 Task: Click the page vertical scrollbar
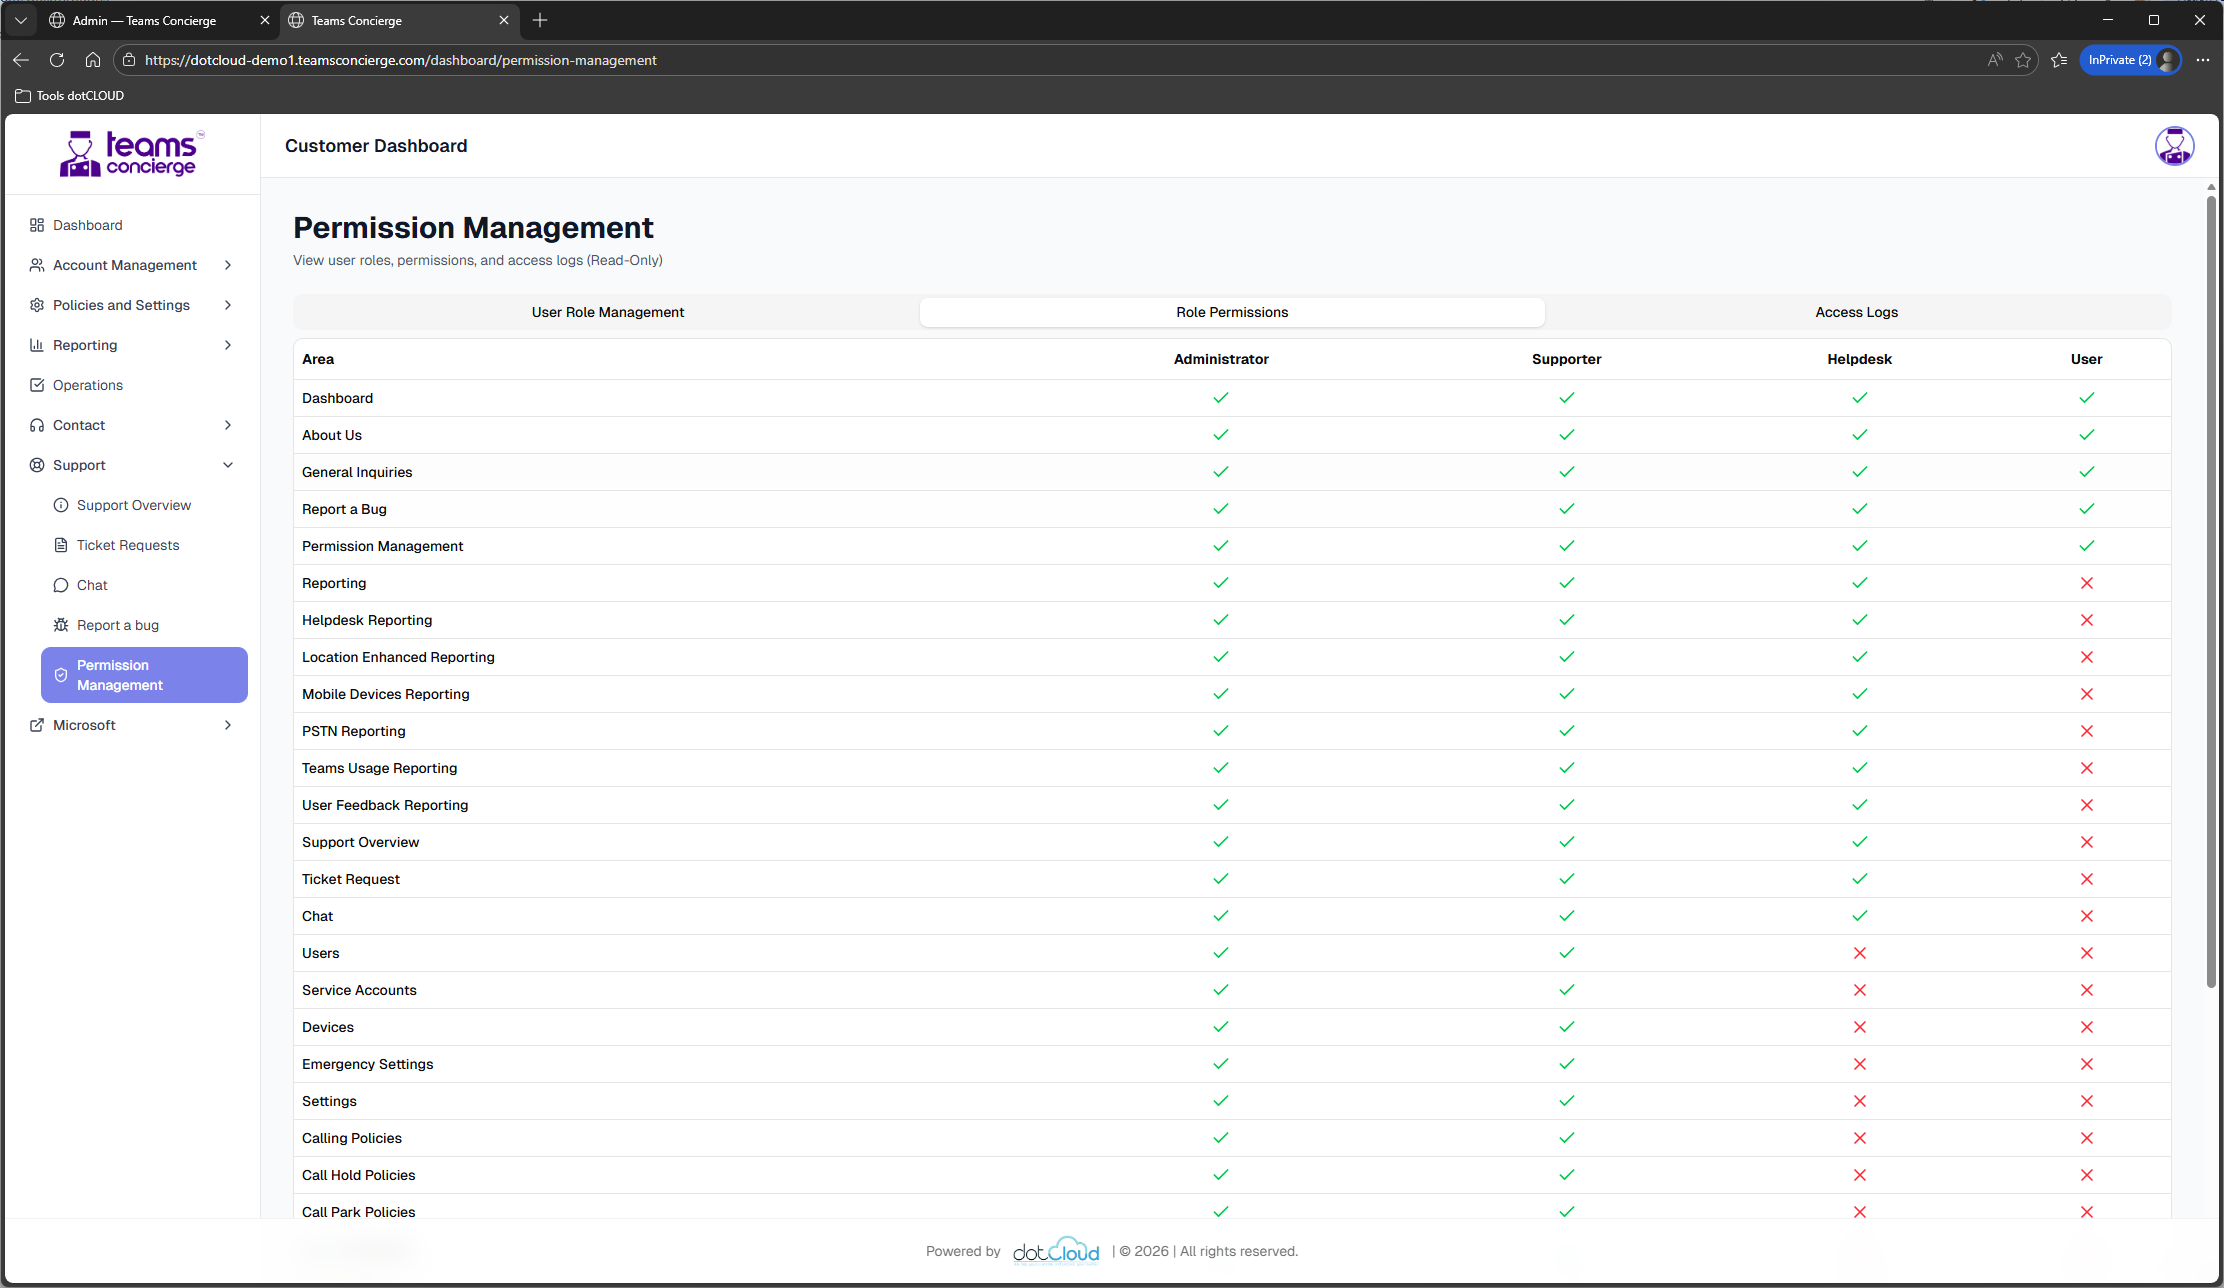coord(2210,590)
